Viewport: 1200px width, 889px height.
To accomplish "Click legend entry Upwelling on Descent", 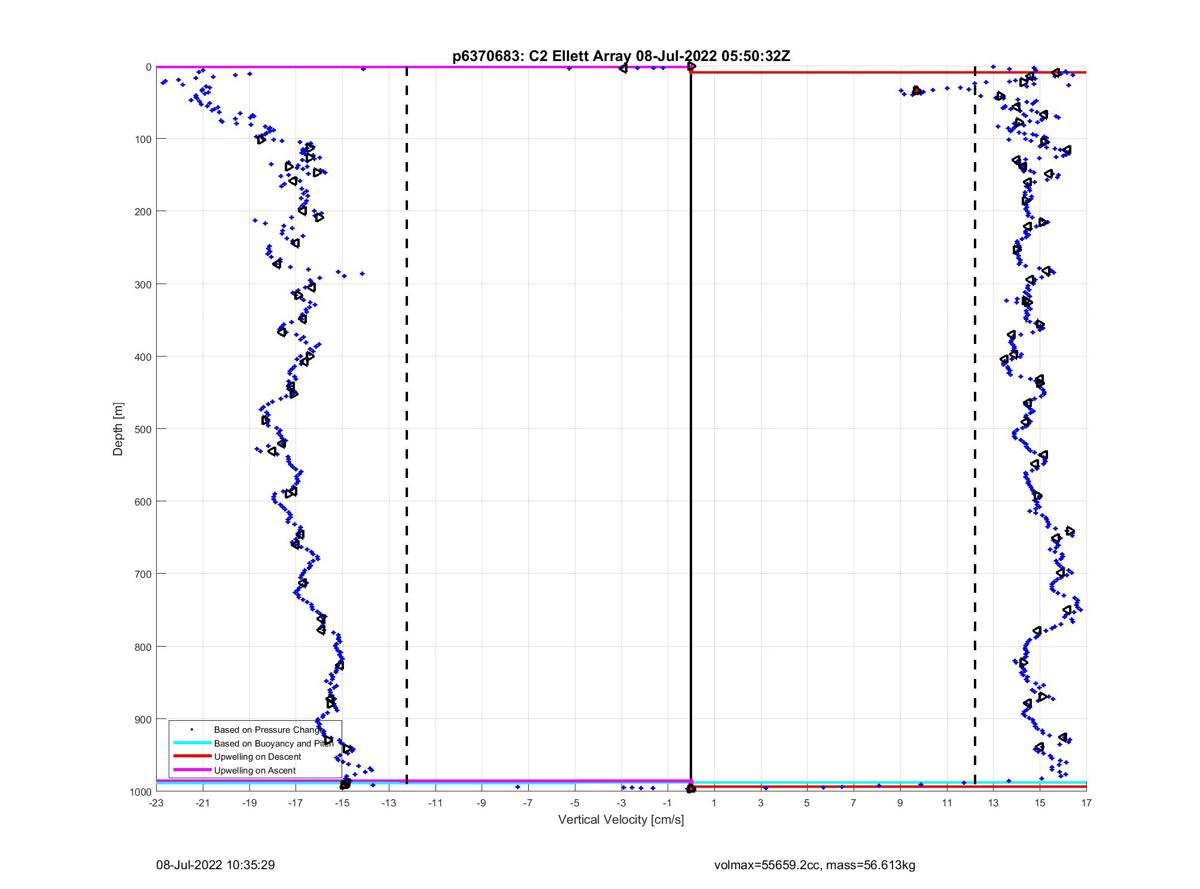I will (x=257, y=757).
